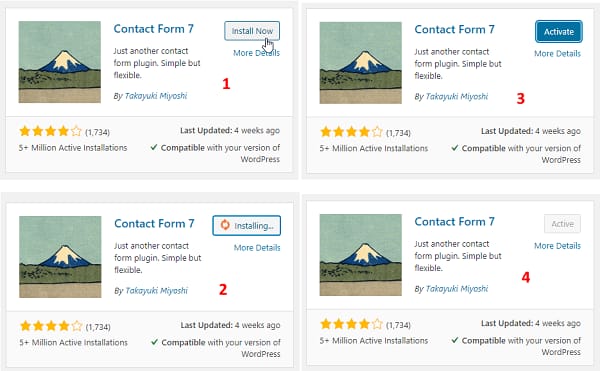Image resolution: width=600 pixels, height=371 pixels.
Task: Visit author Takayuki Miyoshi link in panel 4
Action: point(457,289)
